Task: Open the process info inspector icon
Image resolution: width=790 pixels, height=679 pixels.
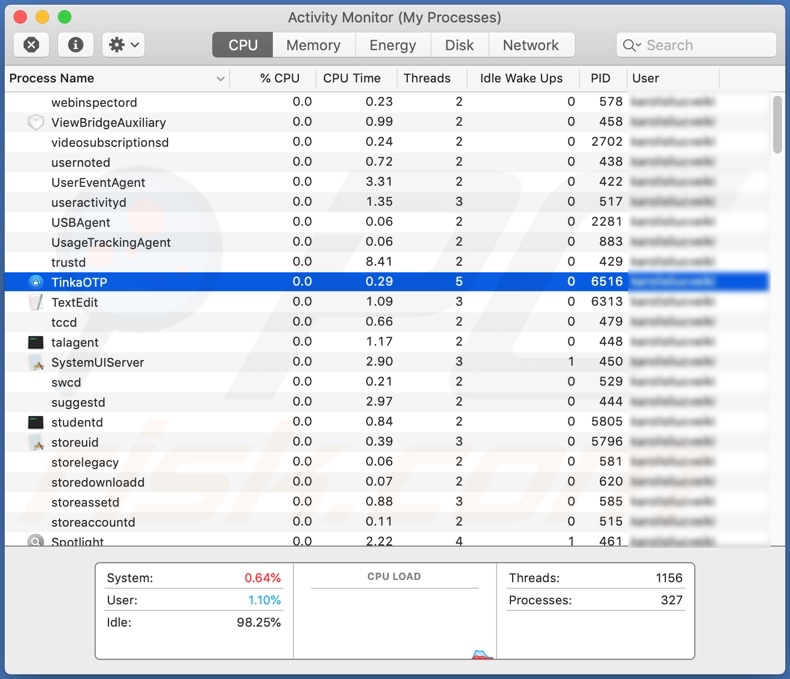Action: (76, 45)
